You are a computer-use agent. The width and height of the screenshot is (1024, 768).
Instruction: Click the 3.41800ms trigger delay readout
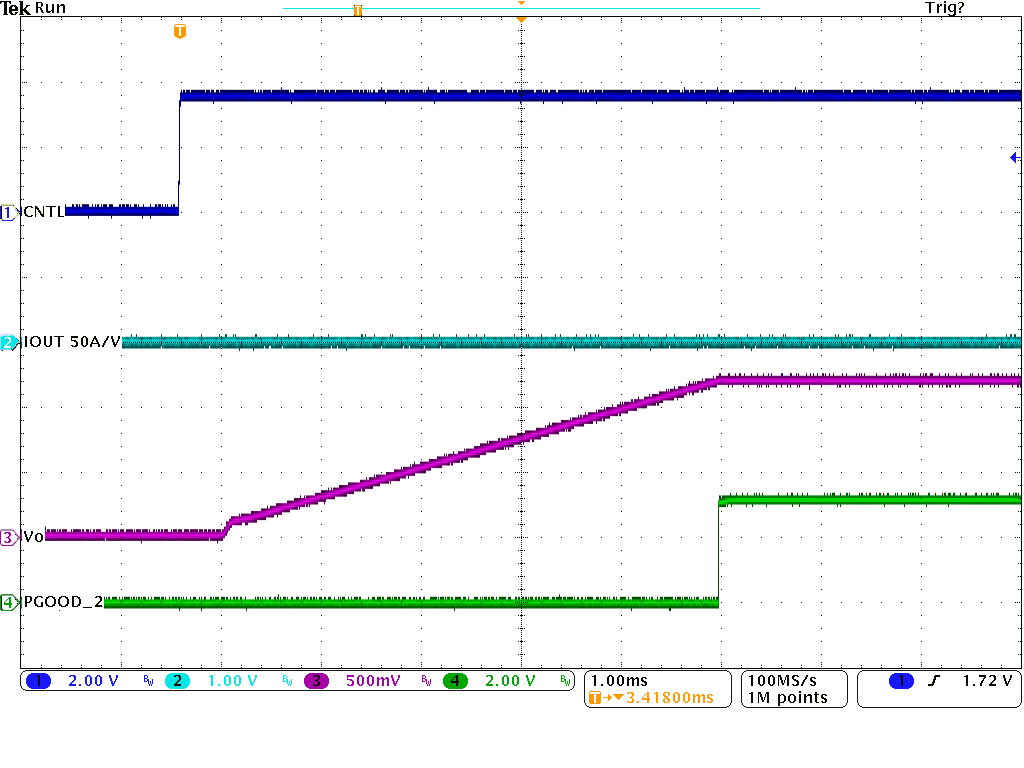668,698
